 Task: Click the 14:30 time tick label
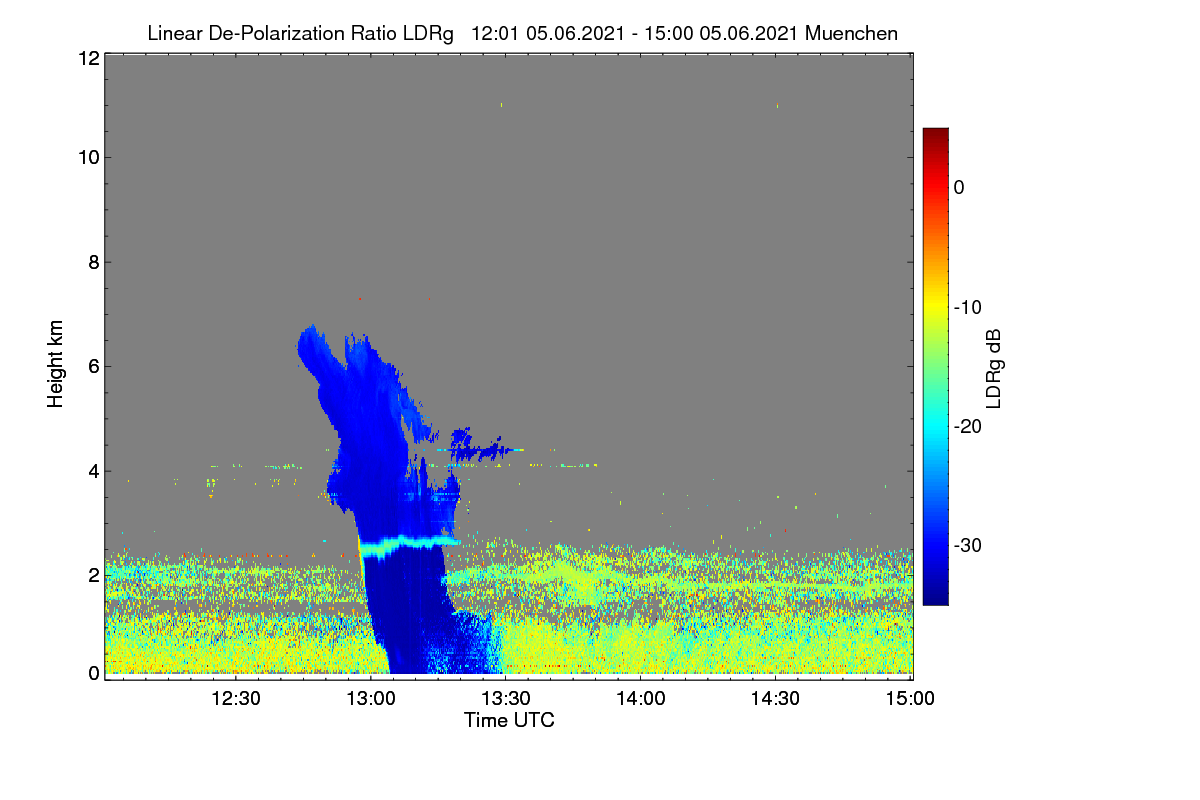776,699
